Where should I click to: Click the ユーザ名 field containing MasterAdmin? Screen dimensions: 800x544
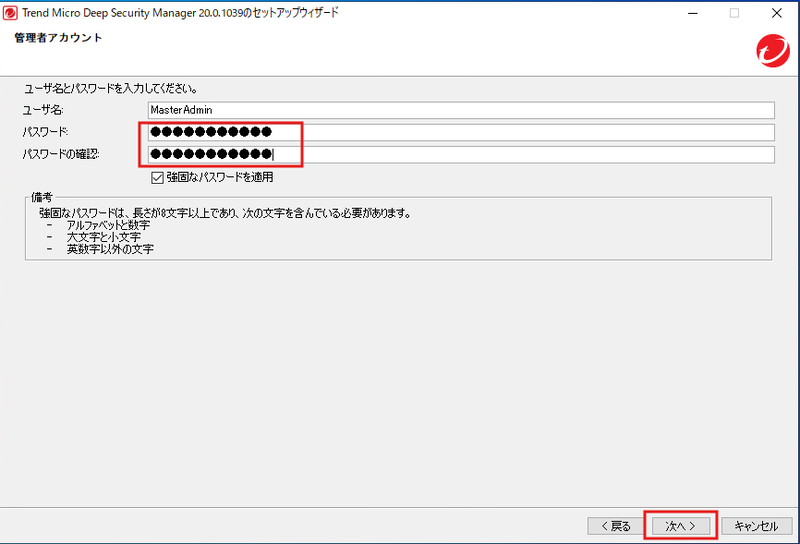pos(461,110)
